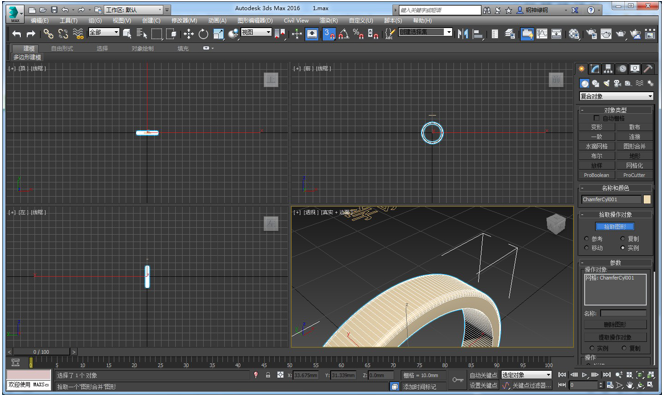This screenshot has width=664, height=397.
Task: Open the reference coordinate system View dropdown
Action: [256, 32]
